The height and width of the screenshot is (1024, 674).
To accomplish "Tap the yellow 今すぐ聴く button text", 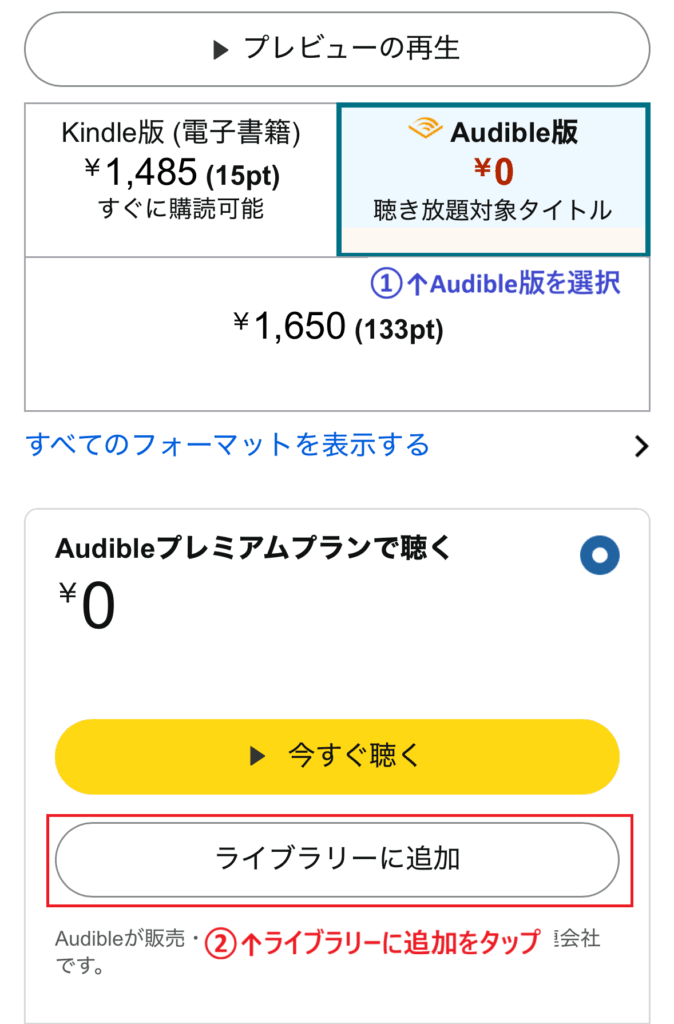I will 353,756.
